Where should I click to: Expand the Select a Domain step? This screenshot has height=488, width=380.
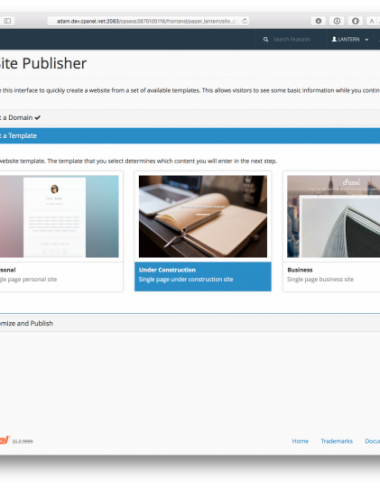tap(190, 118)
